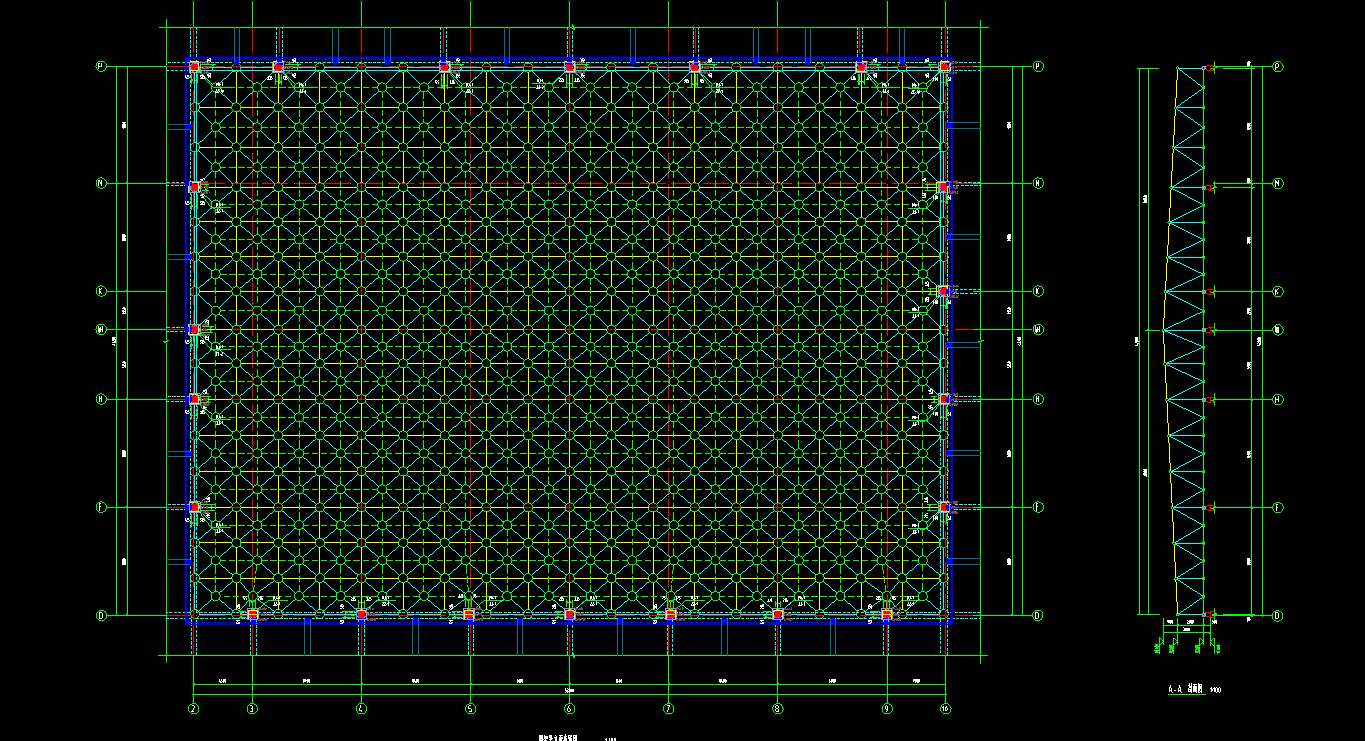
Task: Select axis bubble D left of the plan
Action: [x=101, y=615]
